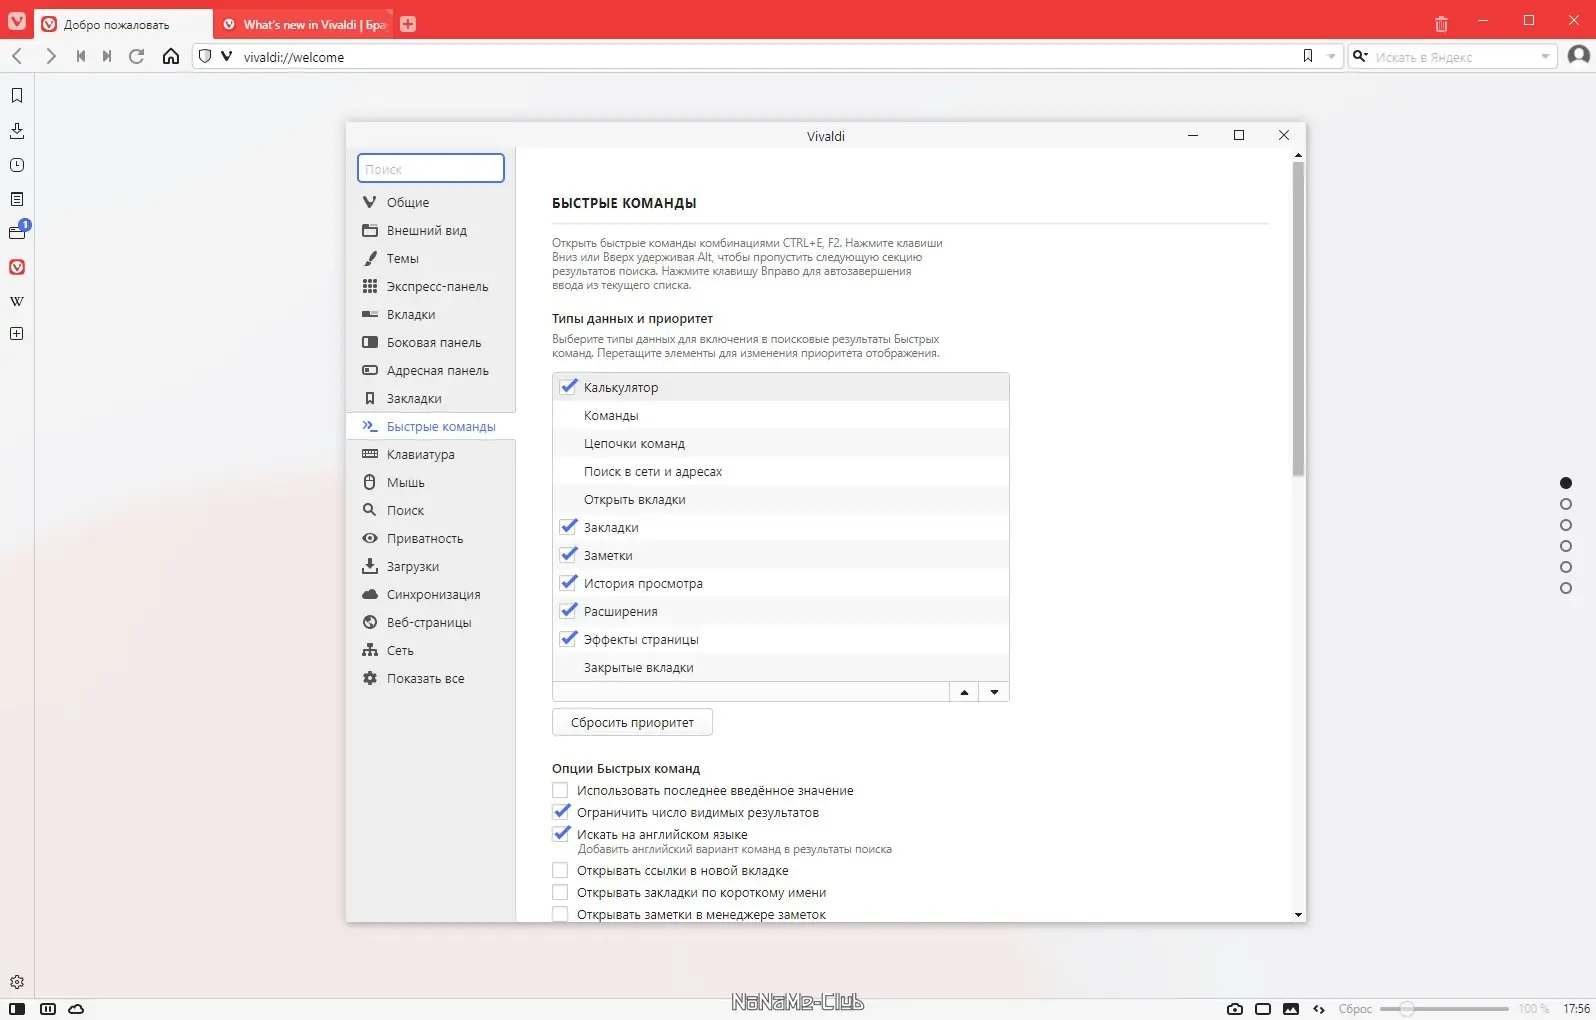Open the Downloads side panel

coord(17,131)
